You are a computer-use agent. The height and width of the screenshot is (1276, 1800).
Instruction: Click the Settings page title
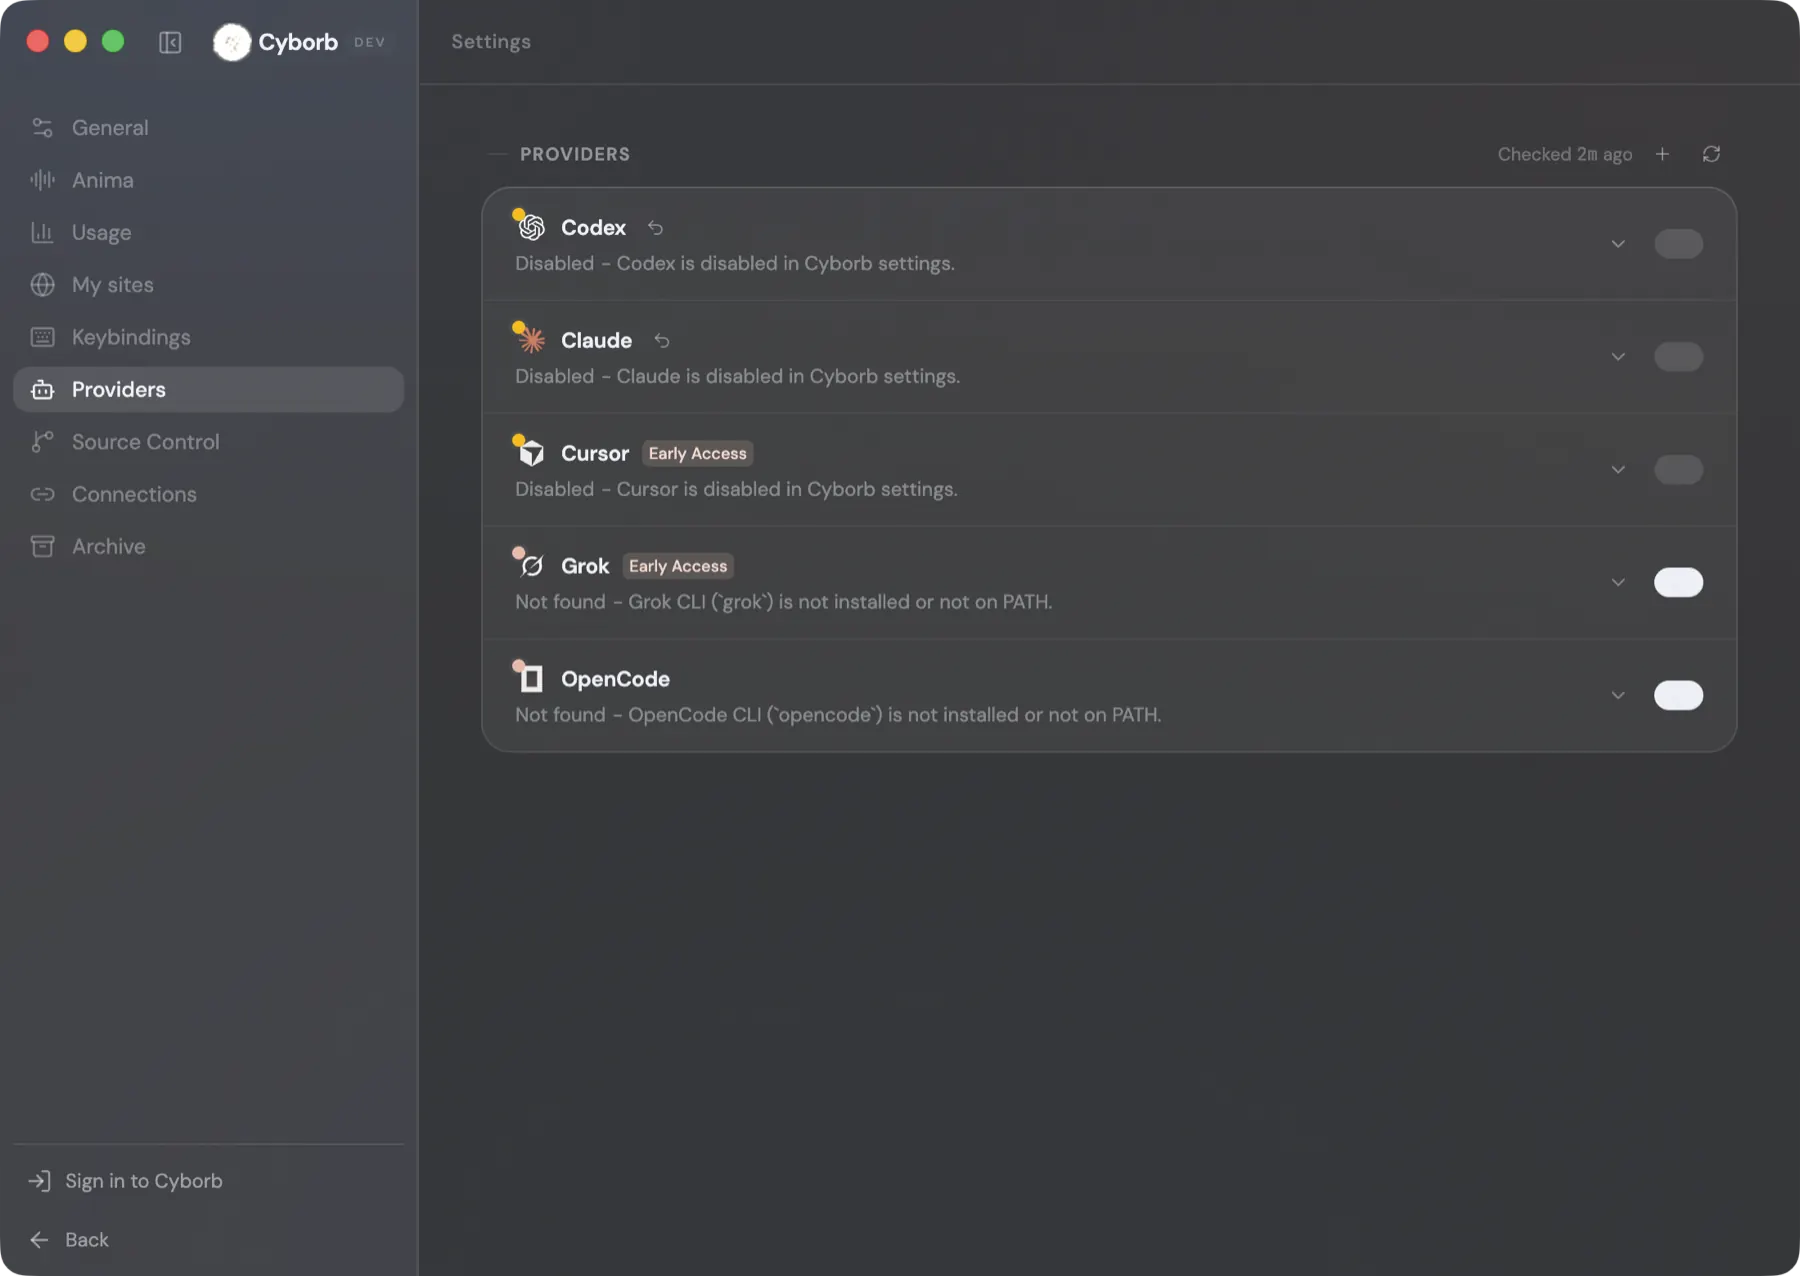point(491,42)
